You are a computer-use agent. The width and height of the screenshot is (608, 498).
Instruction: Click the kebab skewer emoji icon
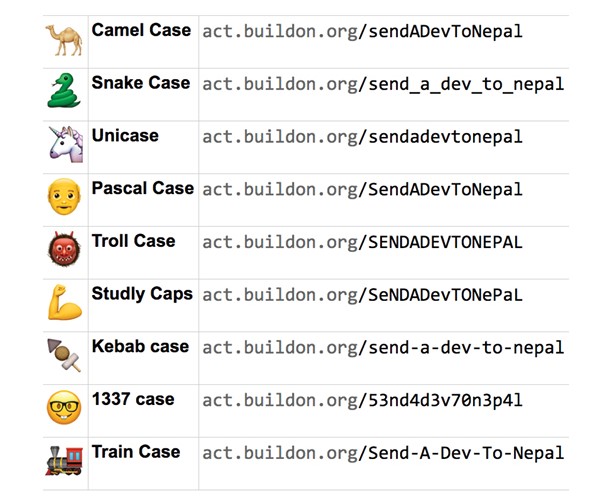64,355
